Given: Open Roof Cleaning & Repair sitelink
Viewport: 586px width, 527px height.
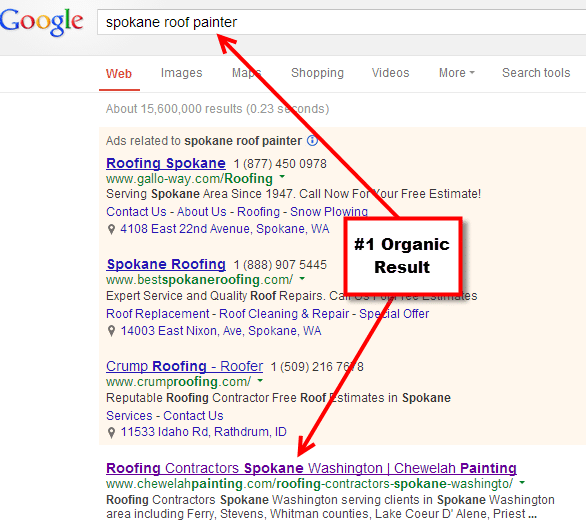Looking at the screenshot, I should click(284, 314).
